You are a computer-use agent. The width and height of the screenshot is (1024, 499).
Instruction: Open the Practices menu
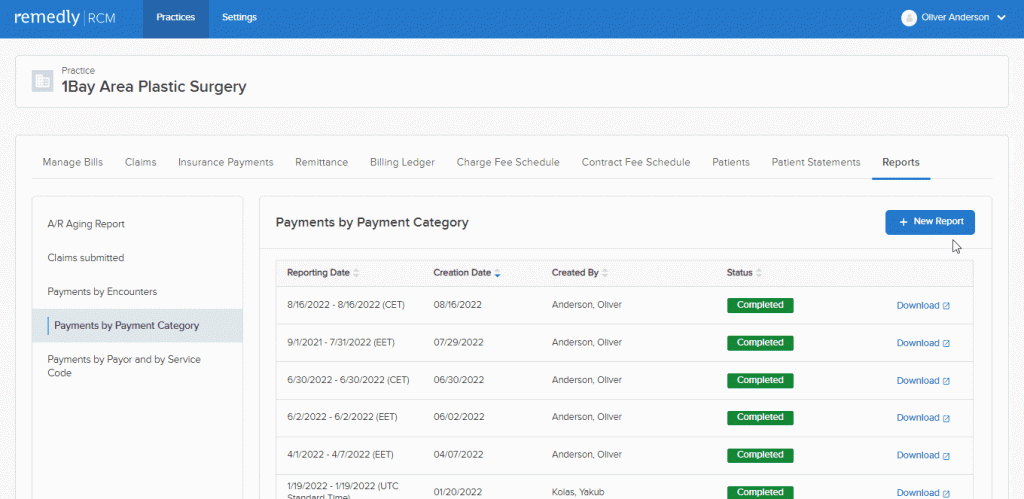pos(176,18)
